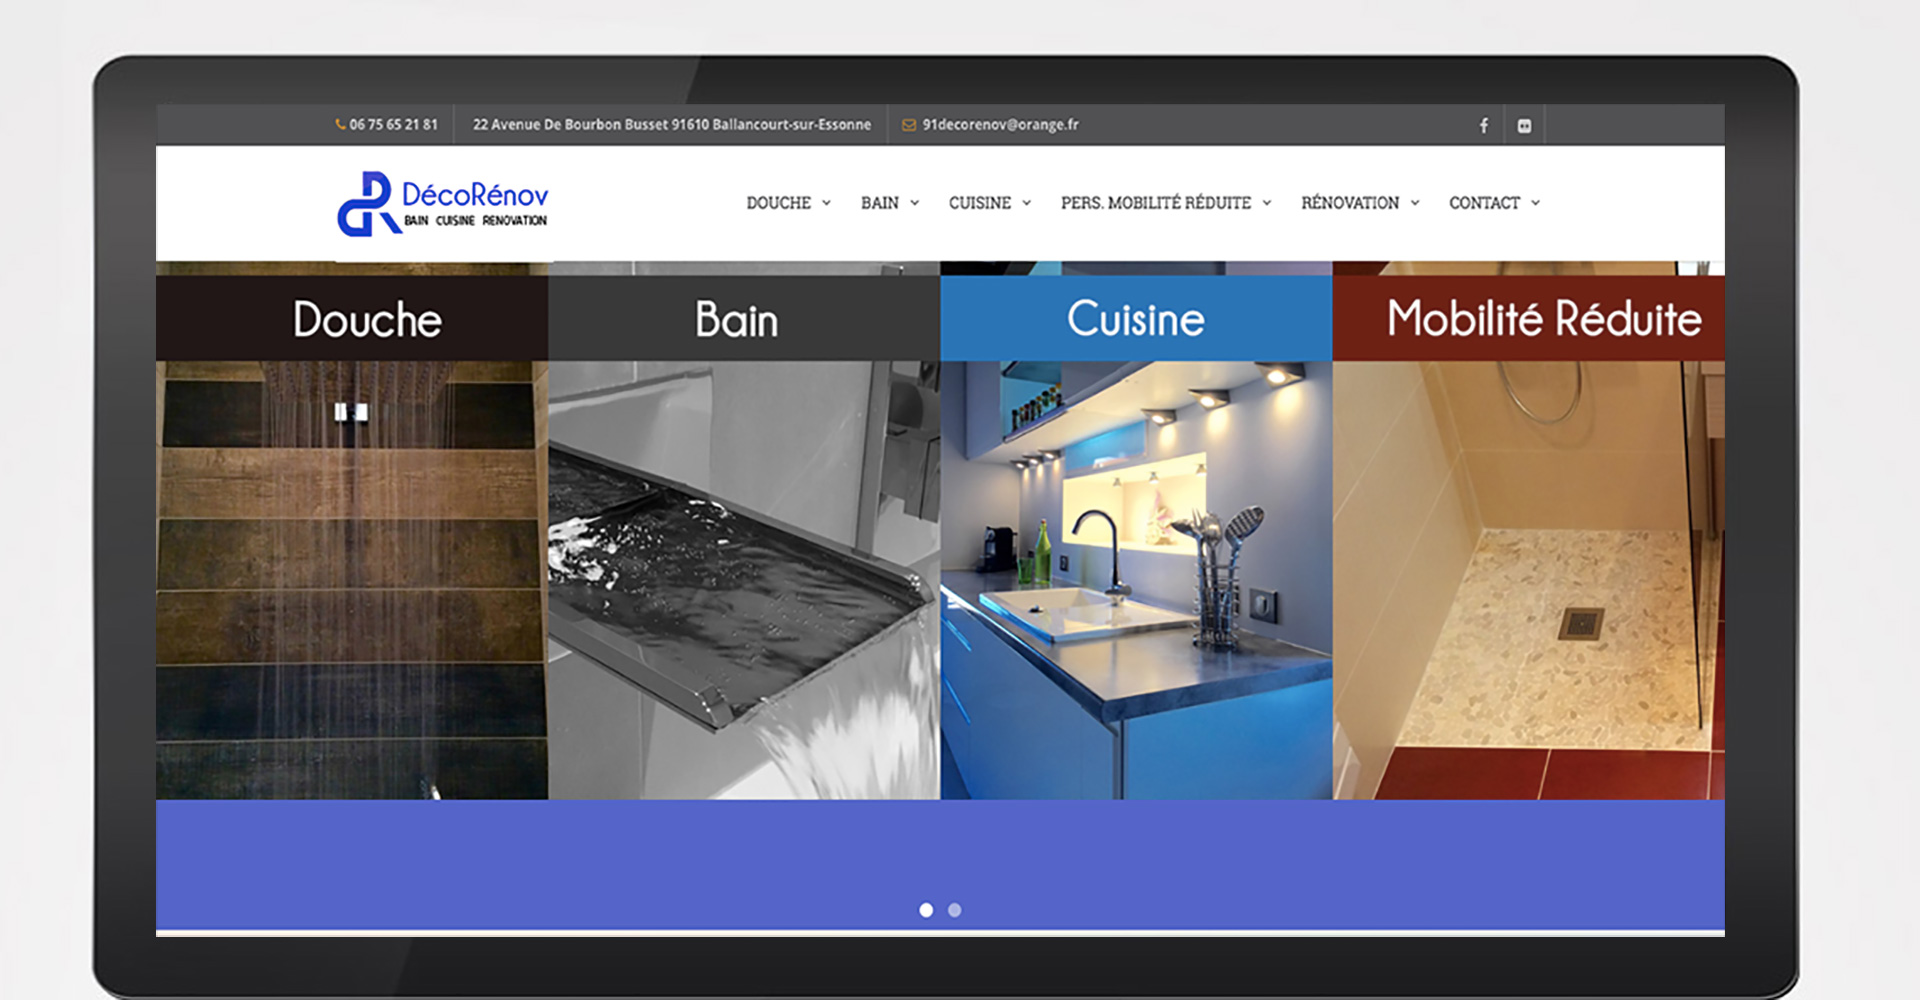This screenshot has height=1000, width=1920.
Task: Click the Mobilité Réduite banner title
Action: tap(1544, 319)
